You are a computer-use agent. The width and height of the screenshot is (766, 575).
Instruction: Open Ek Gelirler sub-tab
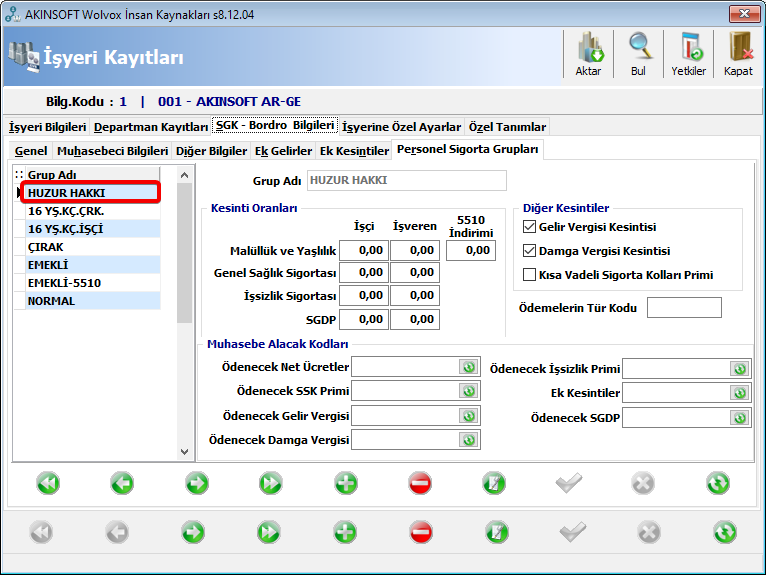[x=283, y=151]
